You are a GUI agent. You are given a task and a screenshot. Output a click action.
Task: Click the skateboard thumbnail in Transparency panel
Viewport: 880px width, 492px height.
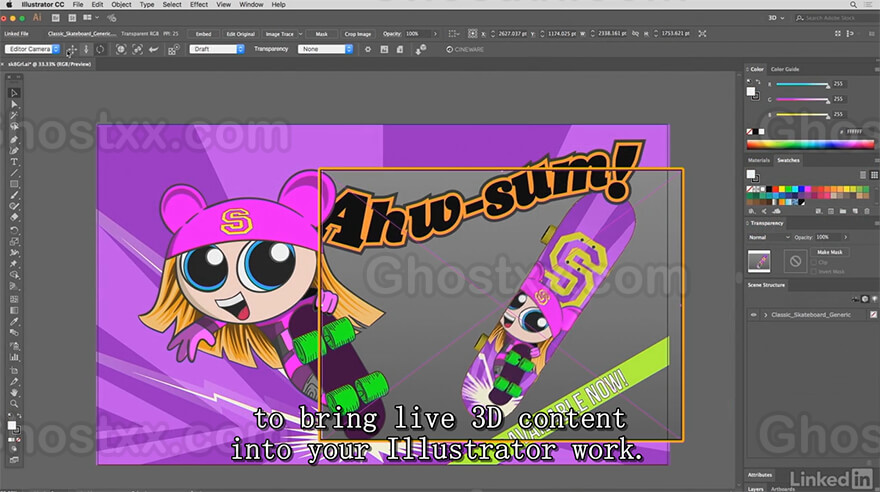pos(759,261)
